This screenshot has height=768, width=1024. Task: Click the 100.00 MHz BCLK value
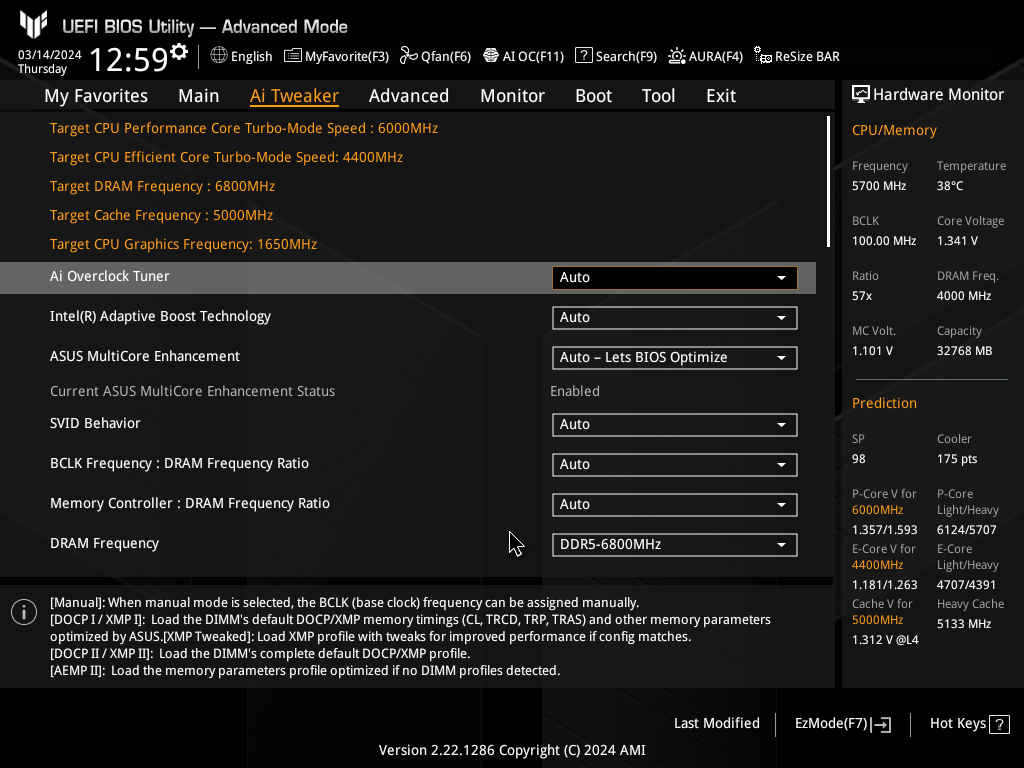tap(884, 241)
